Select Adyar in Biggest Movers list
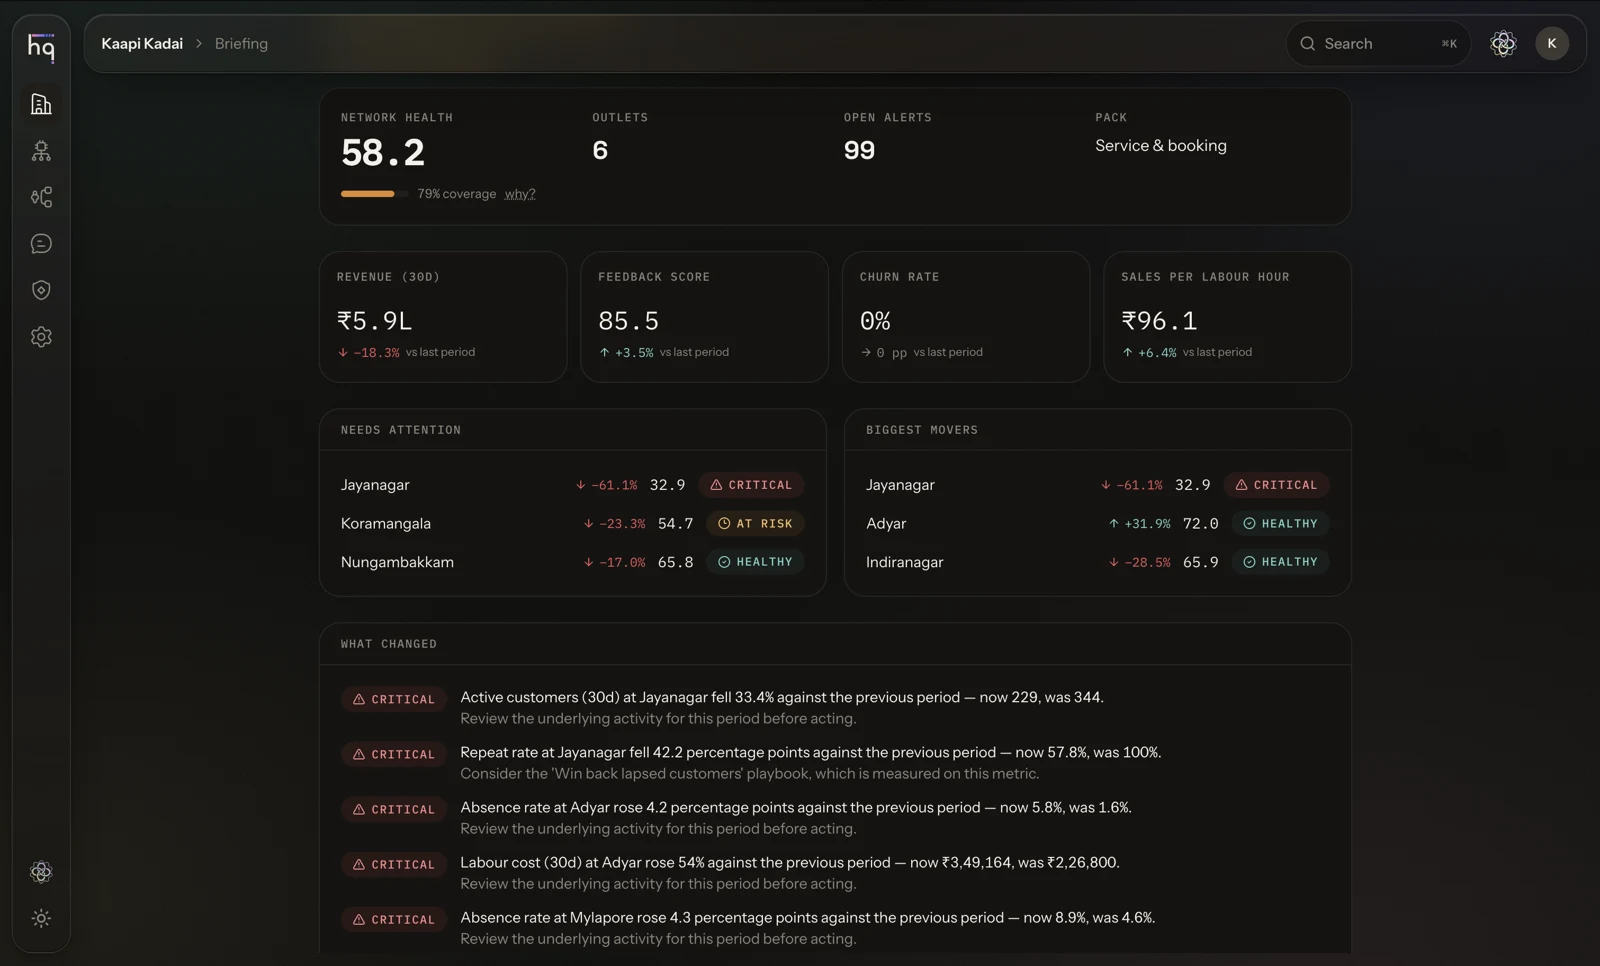This screenshot has width=1600, height=966. 1097,523
